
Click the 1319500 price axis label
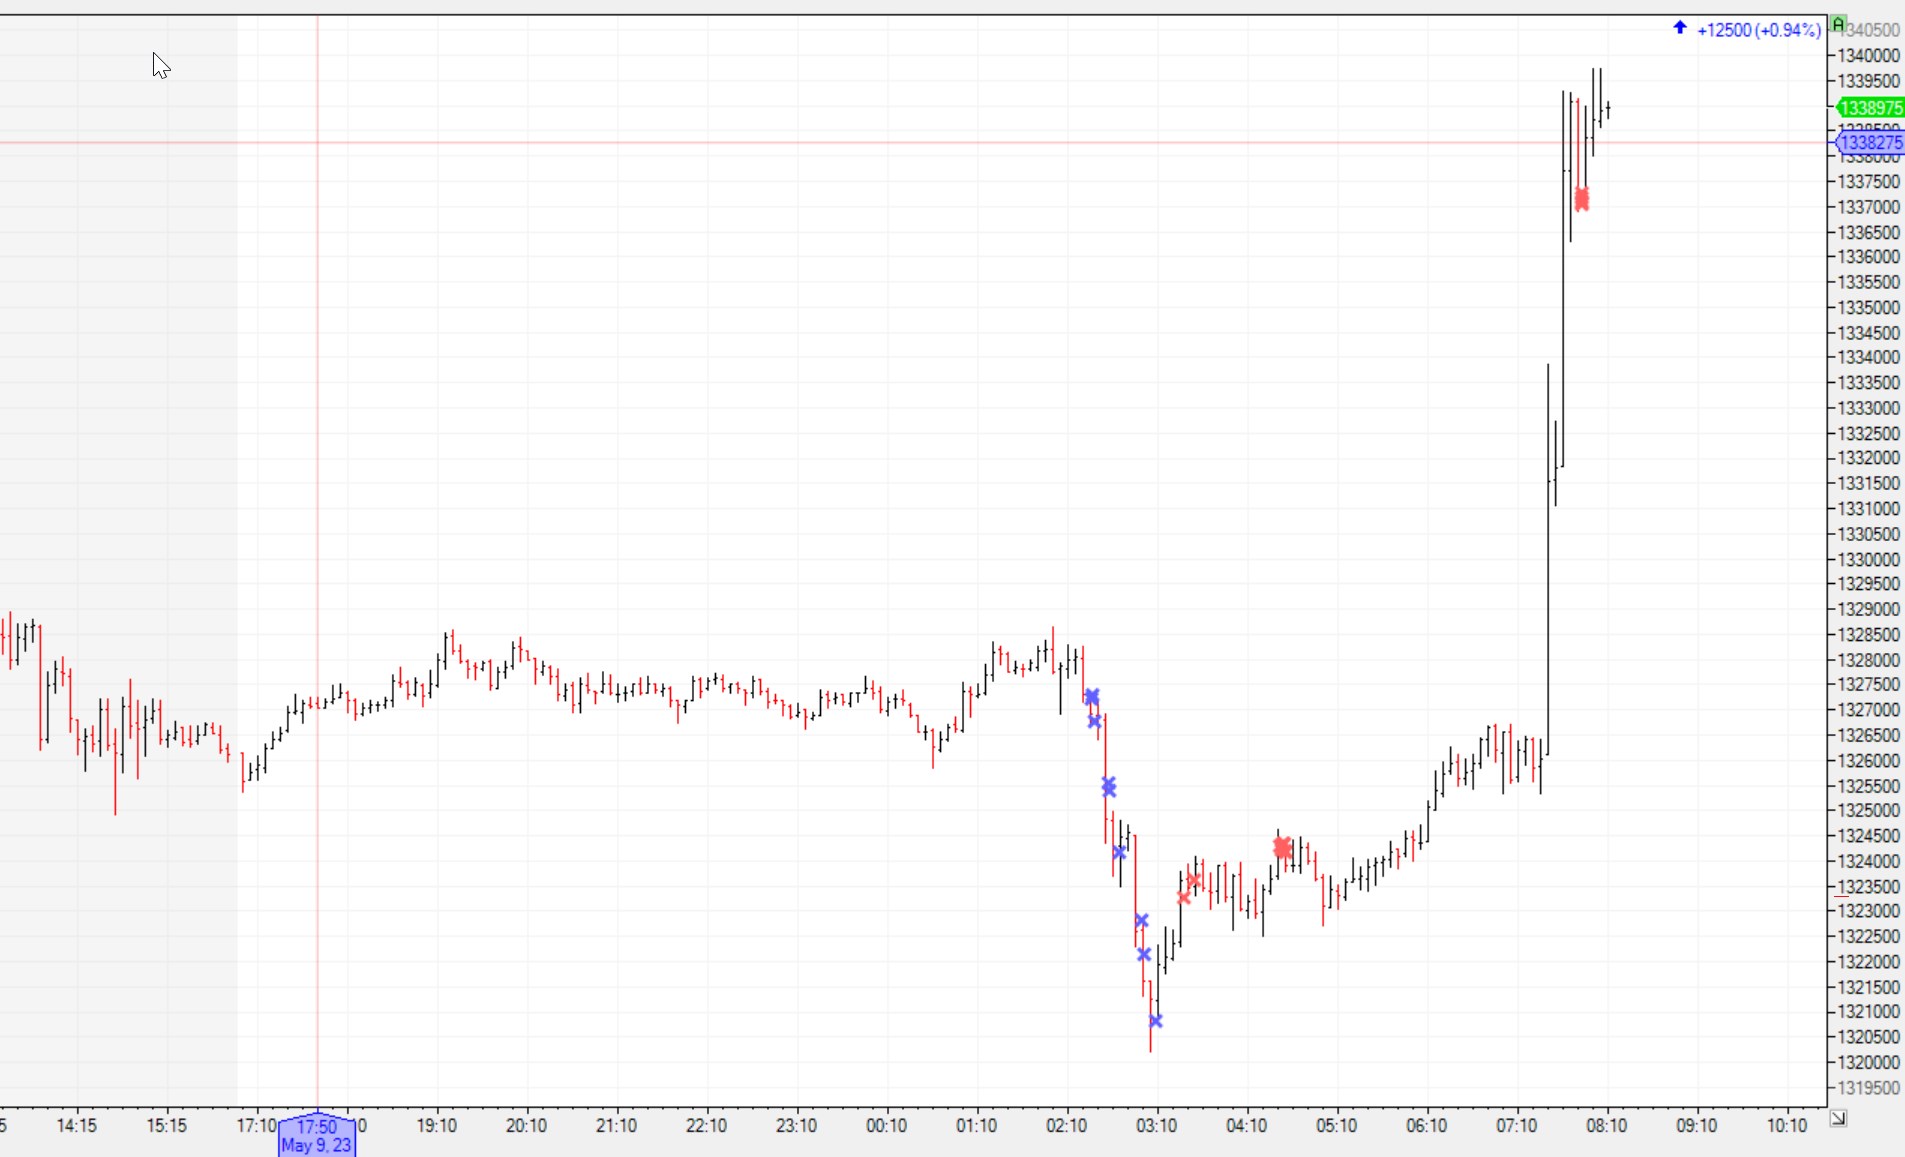tap(1869, 1088)
